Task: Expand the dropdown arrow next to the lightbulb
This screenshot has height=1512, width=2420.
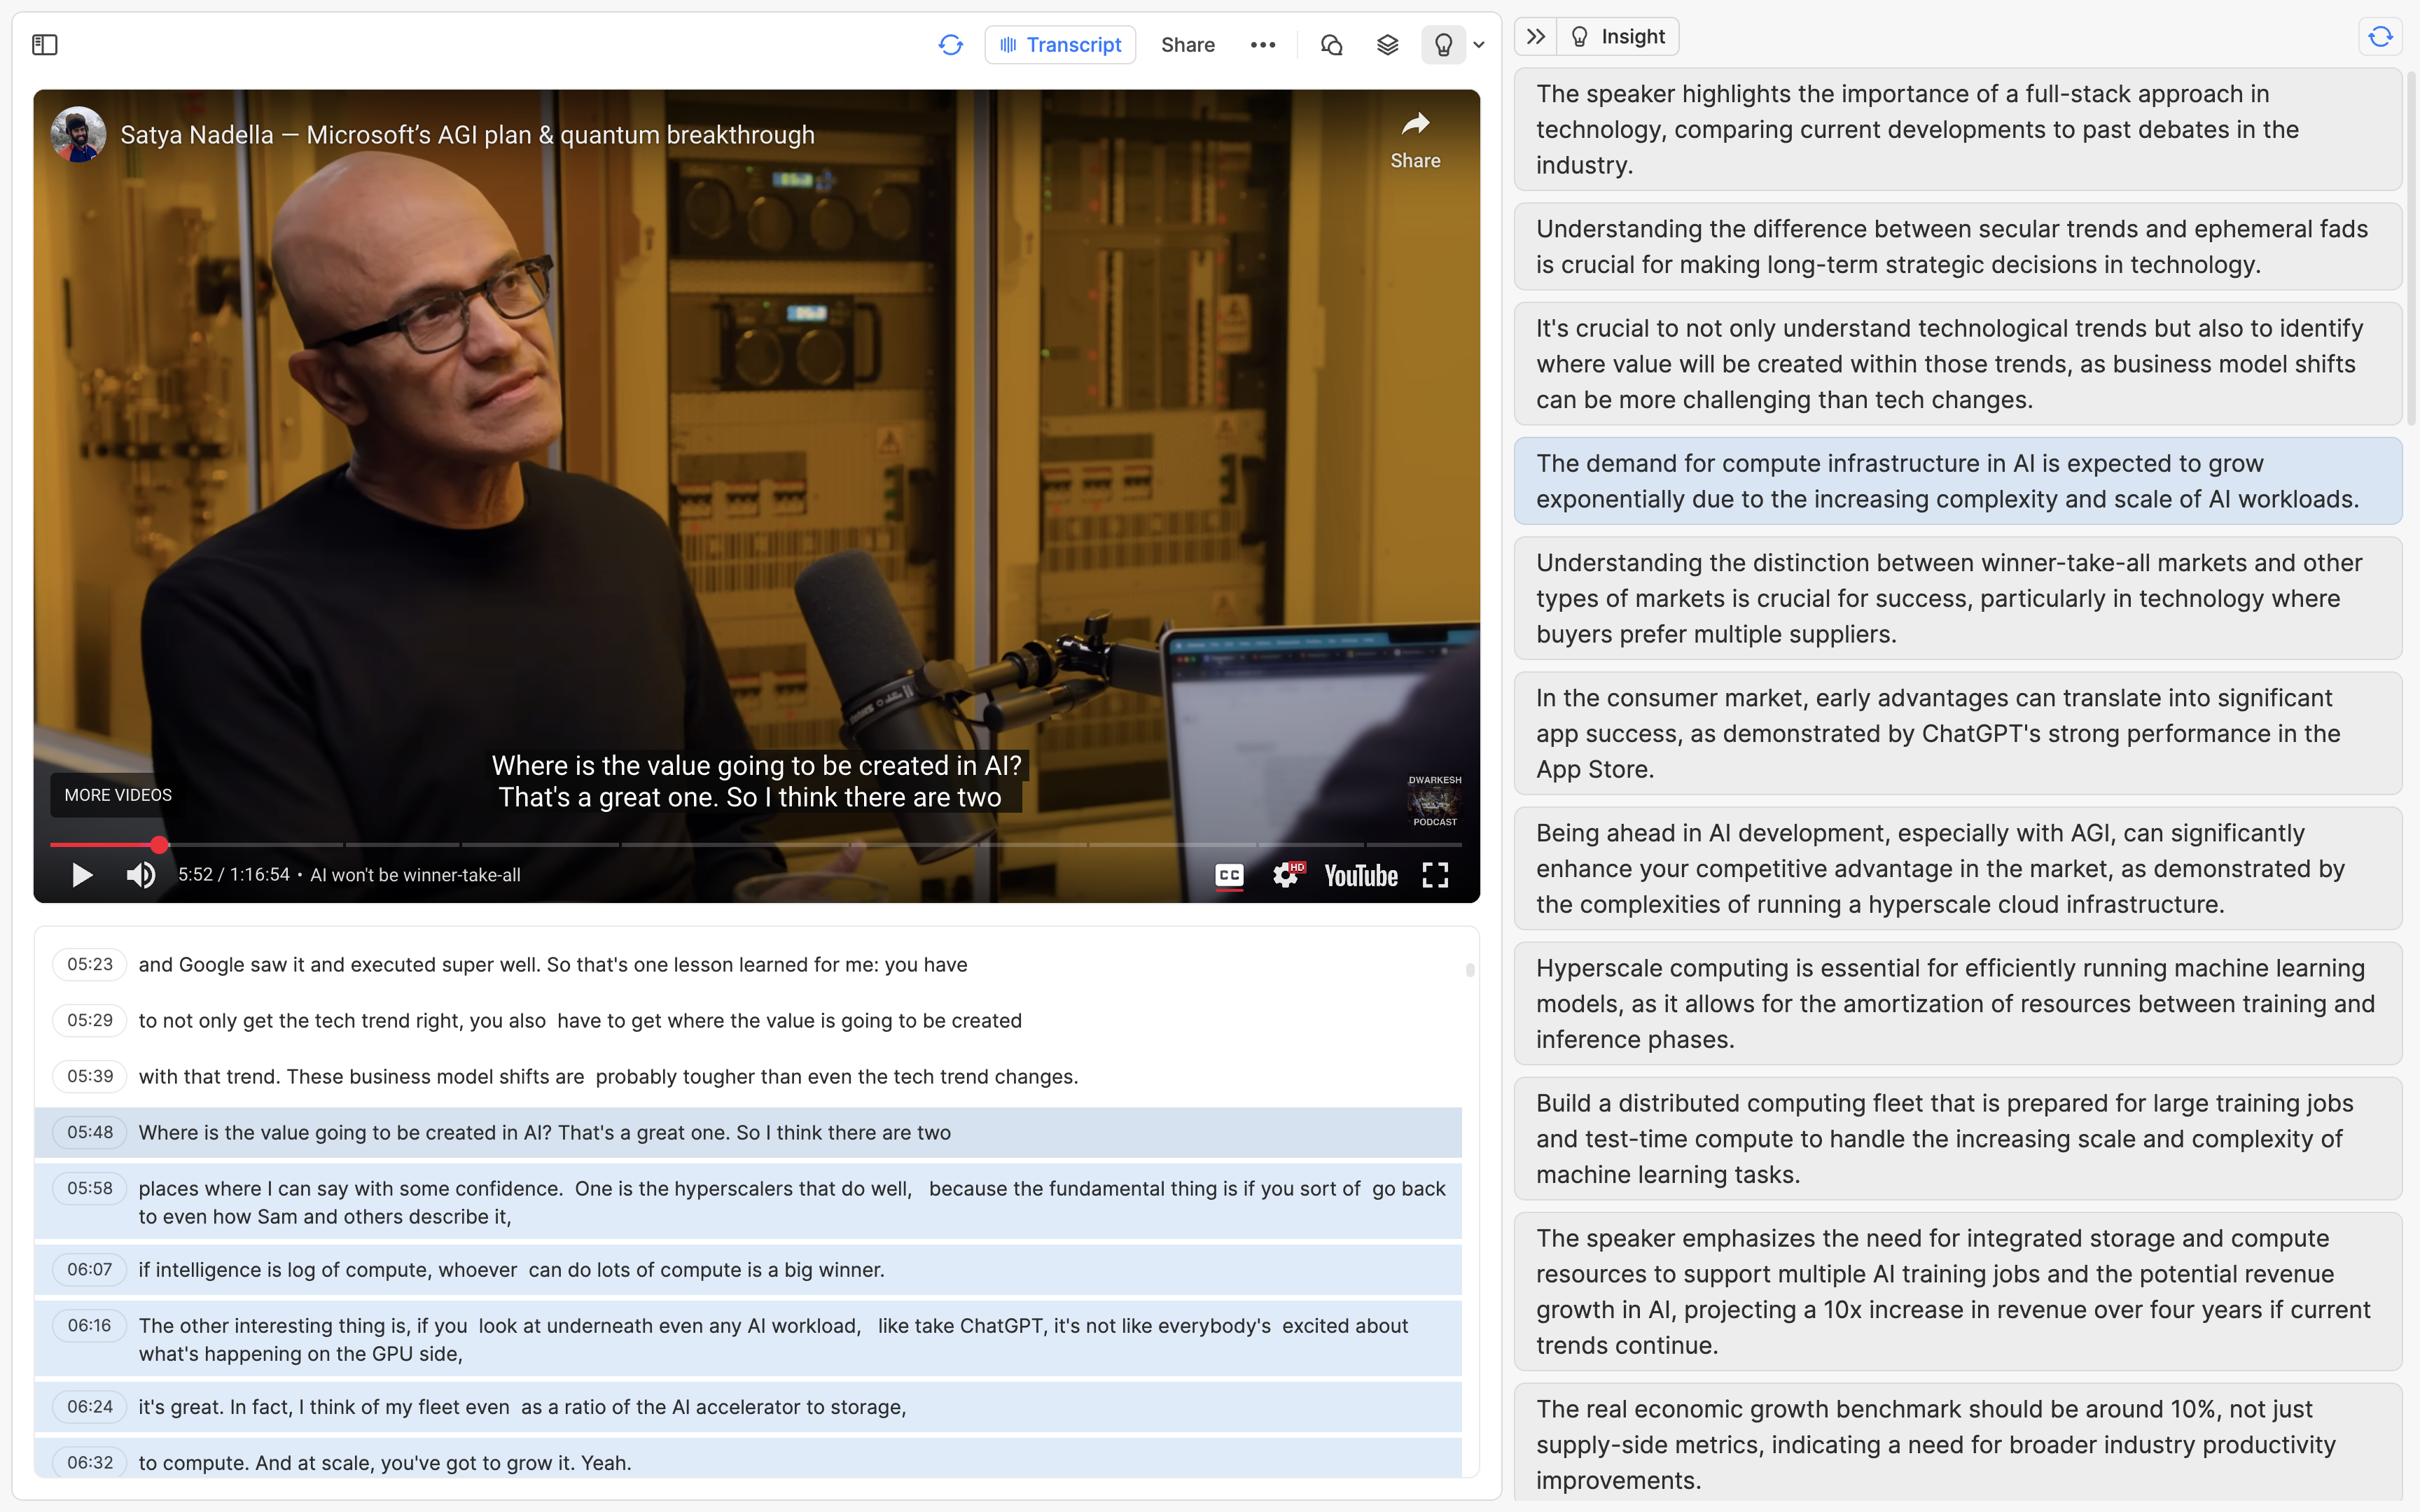Action: coord(1479,45)
